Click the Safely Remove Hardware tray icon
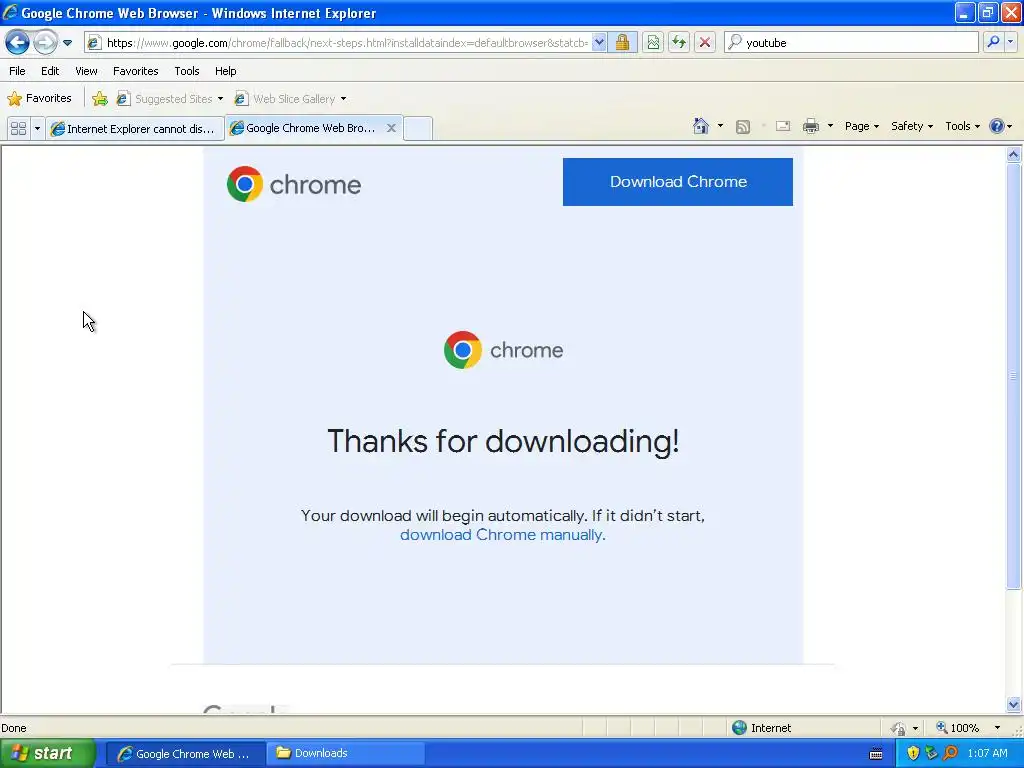Viewport: 1024px width, 768px height. point(931,754)
